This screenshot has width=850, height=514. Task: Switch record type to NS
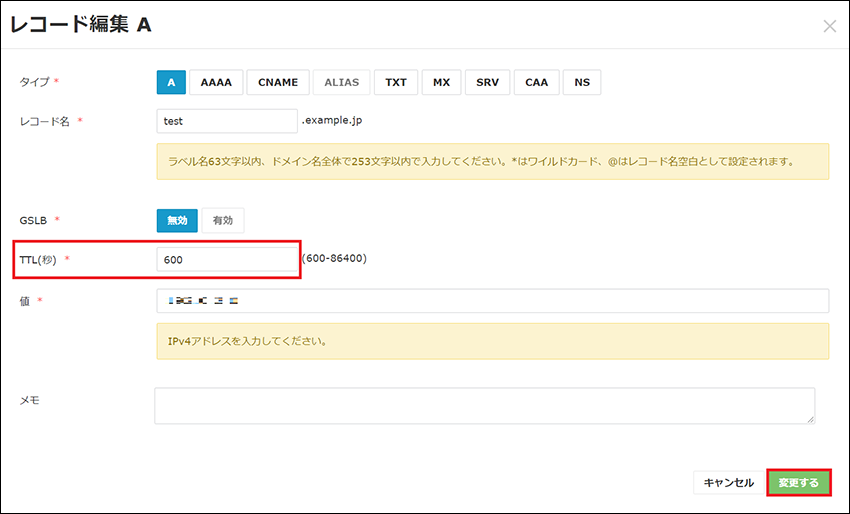(x=582, y=82)
